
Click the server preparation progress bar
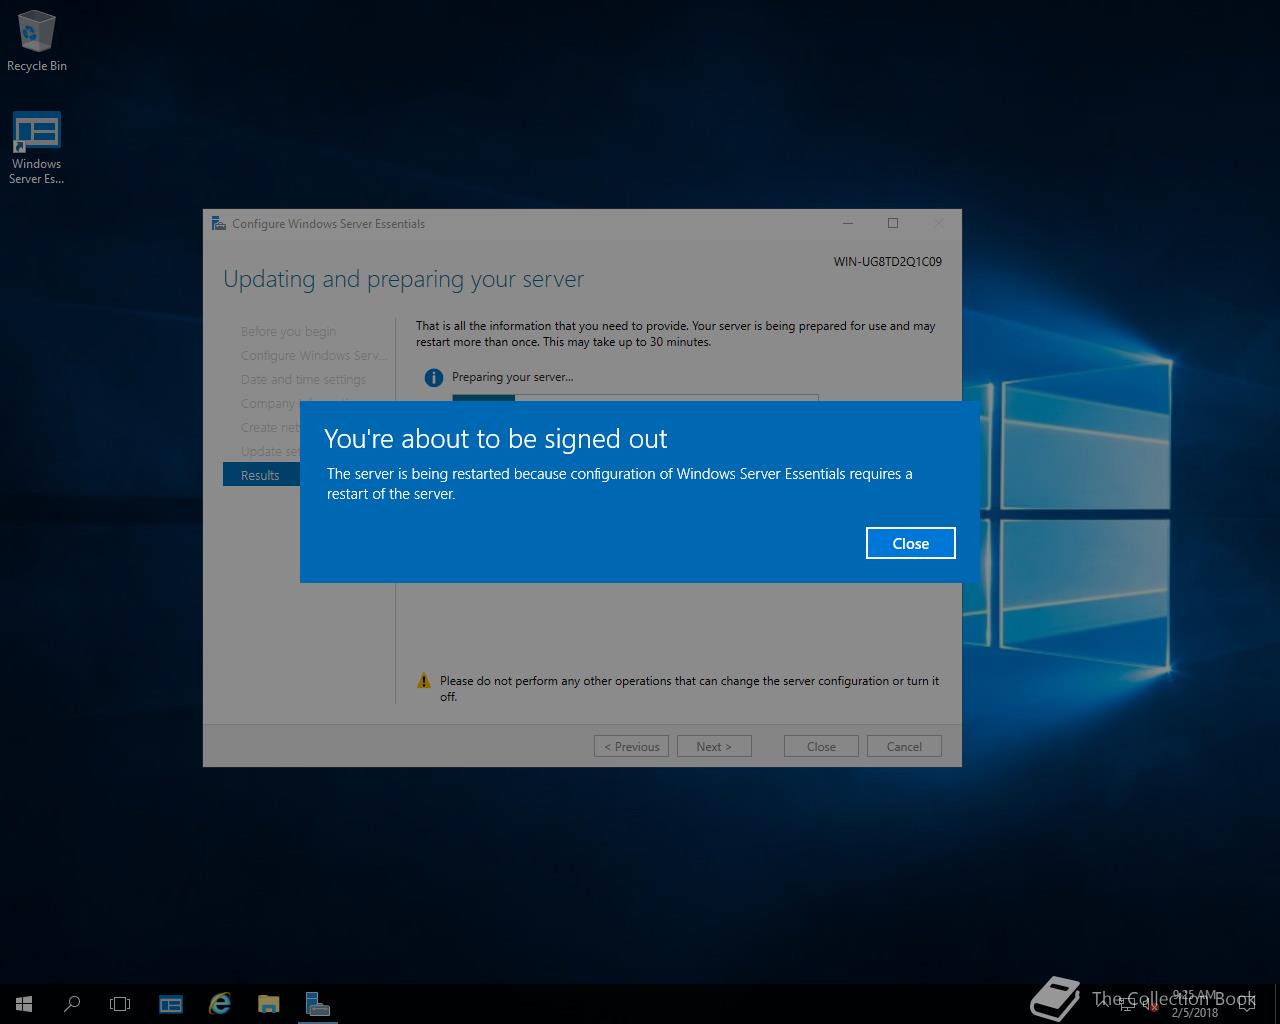pyautogui.click(x=635, y=398)
